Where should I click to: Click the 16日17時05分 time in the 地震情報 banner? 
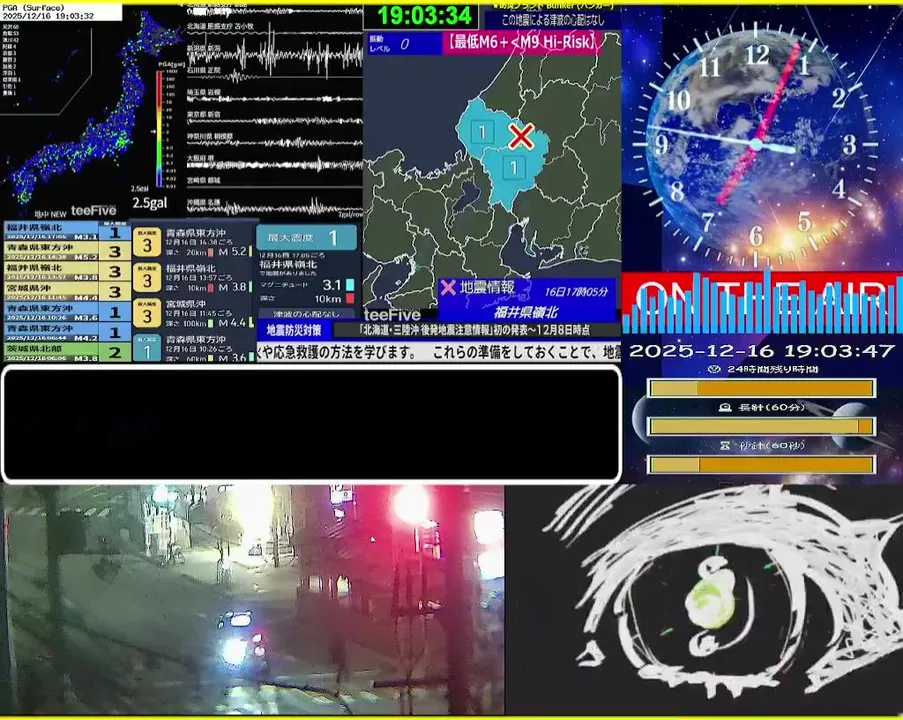576,291
